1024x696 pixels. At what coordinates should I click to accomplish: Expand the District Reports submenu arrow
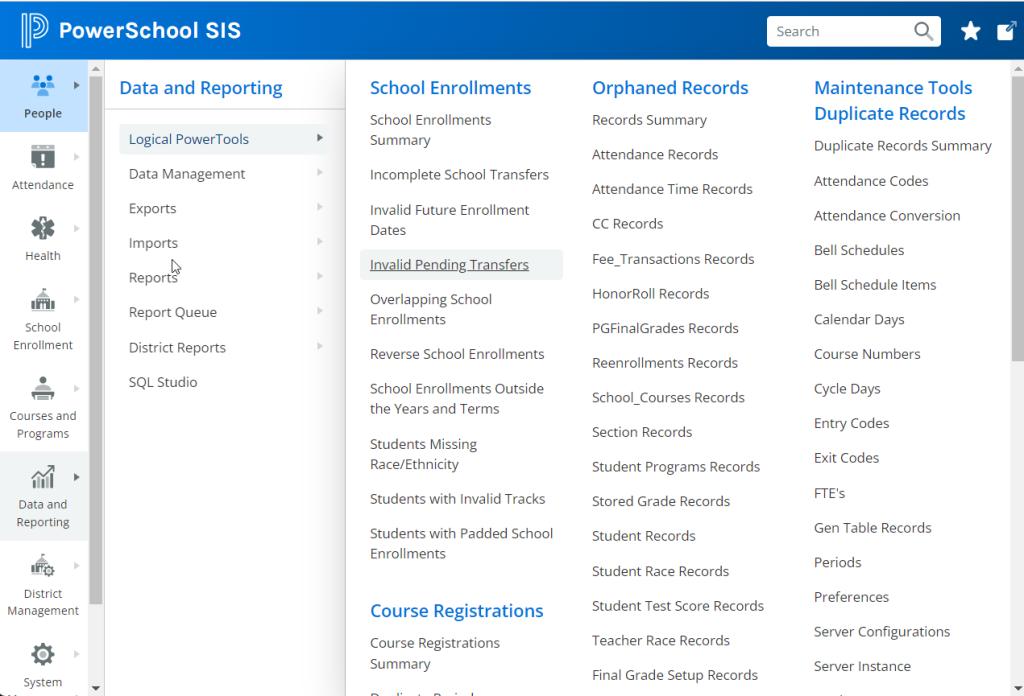point(320,346)
